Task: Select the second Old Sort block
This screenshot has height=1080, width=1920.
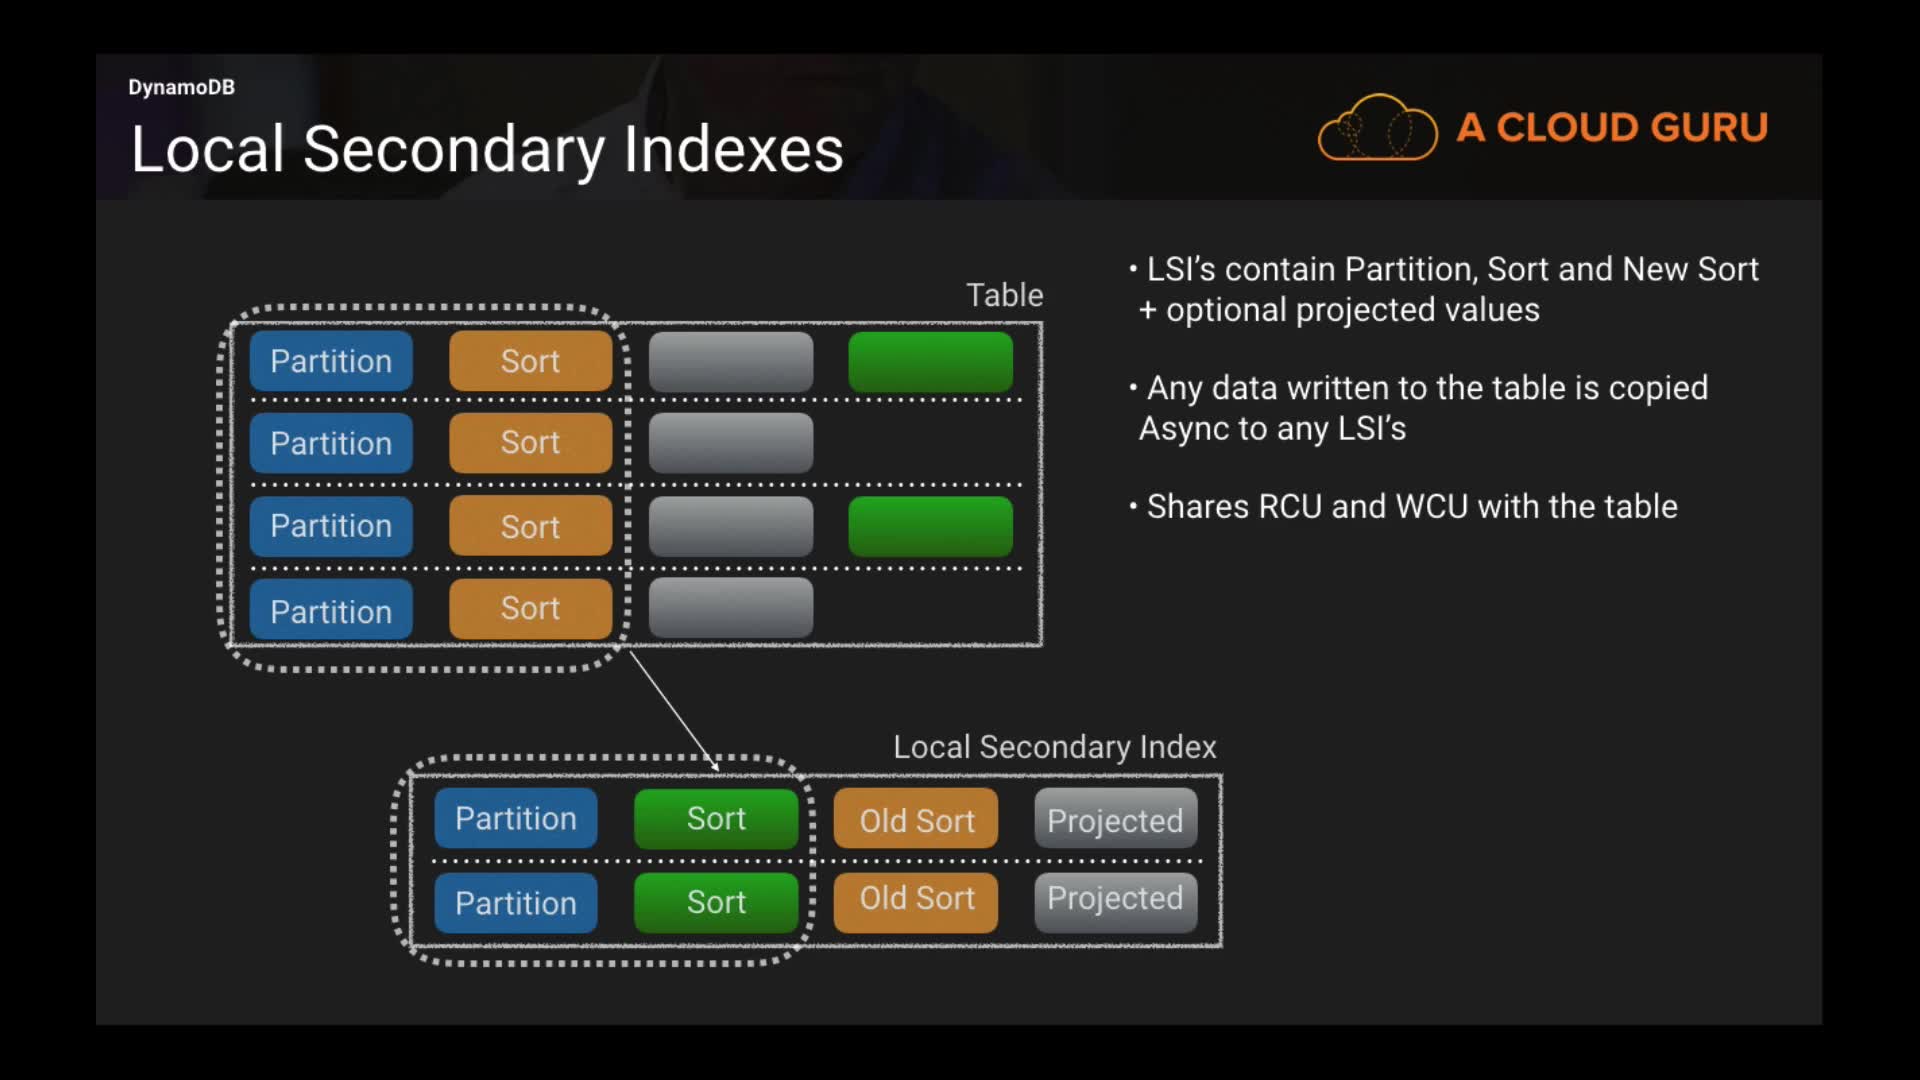Action: [916, 900]
